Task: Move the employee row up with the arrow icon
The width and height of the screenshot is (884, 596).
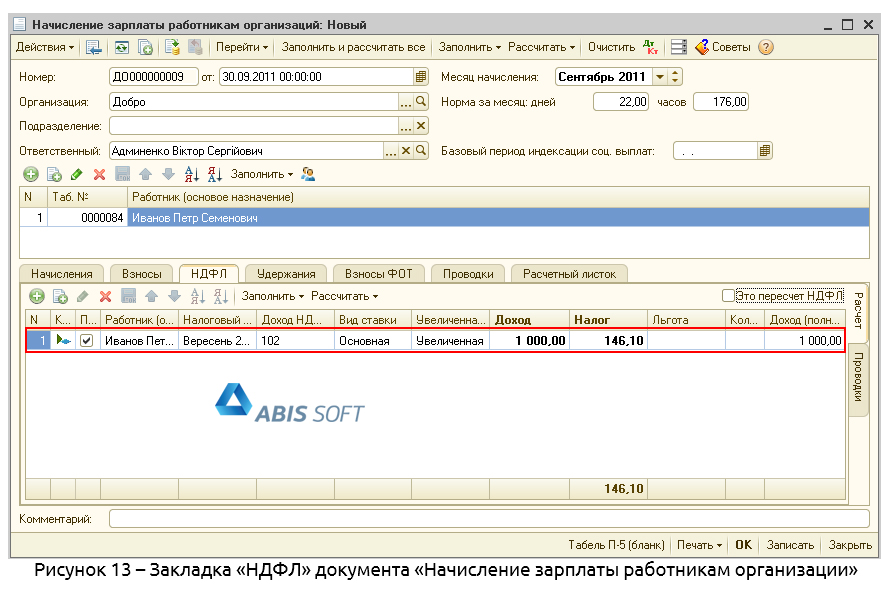Action: 145,174
